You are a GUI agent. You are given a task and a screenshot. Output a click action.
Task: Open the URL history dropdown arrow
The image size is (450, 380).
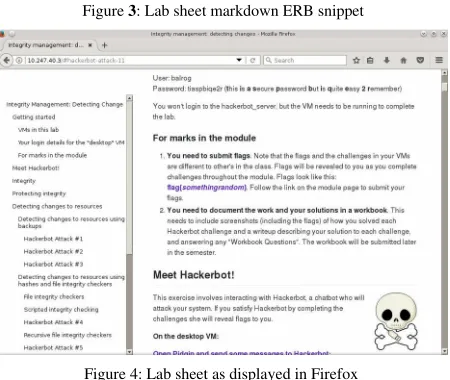tap(239, 60)
